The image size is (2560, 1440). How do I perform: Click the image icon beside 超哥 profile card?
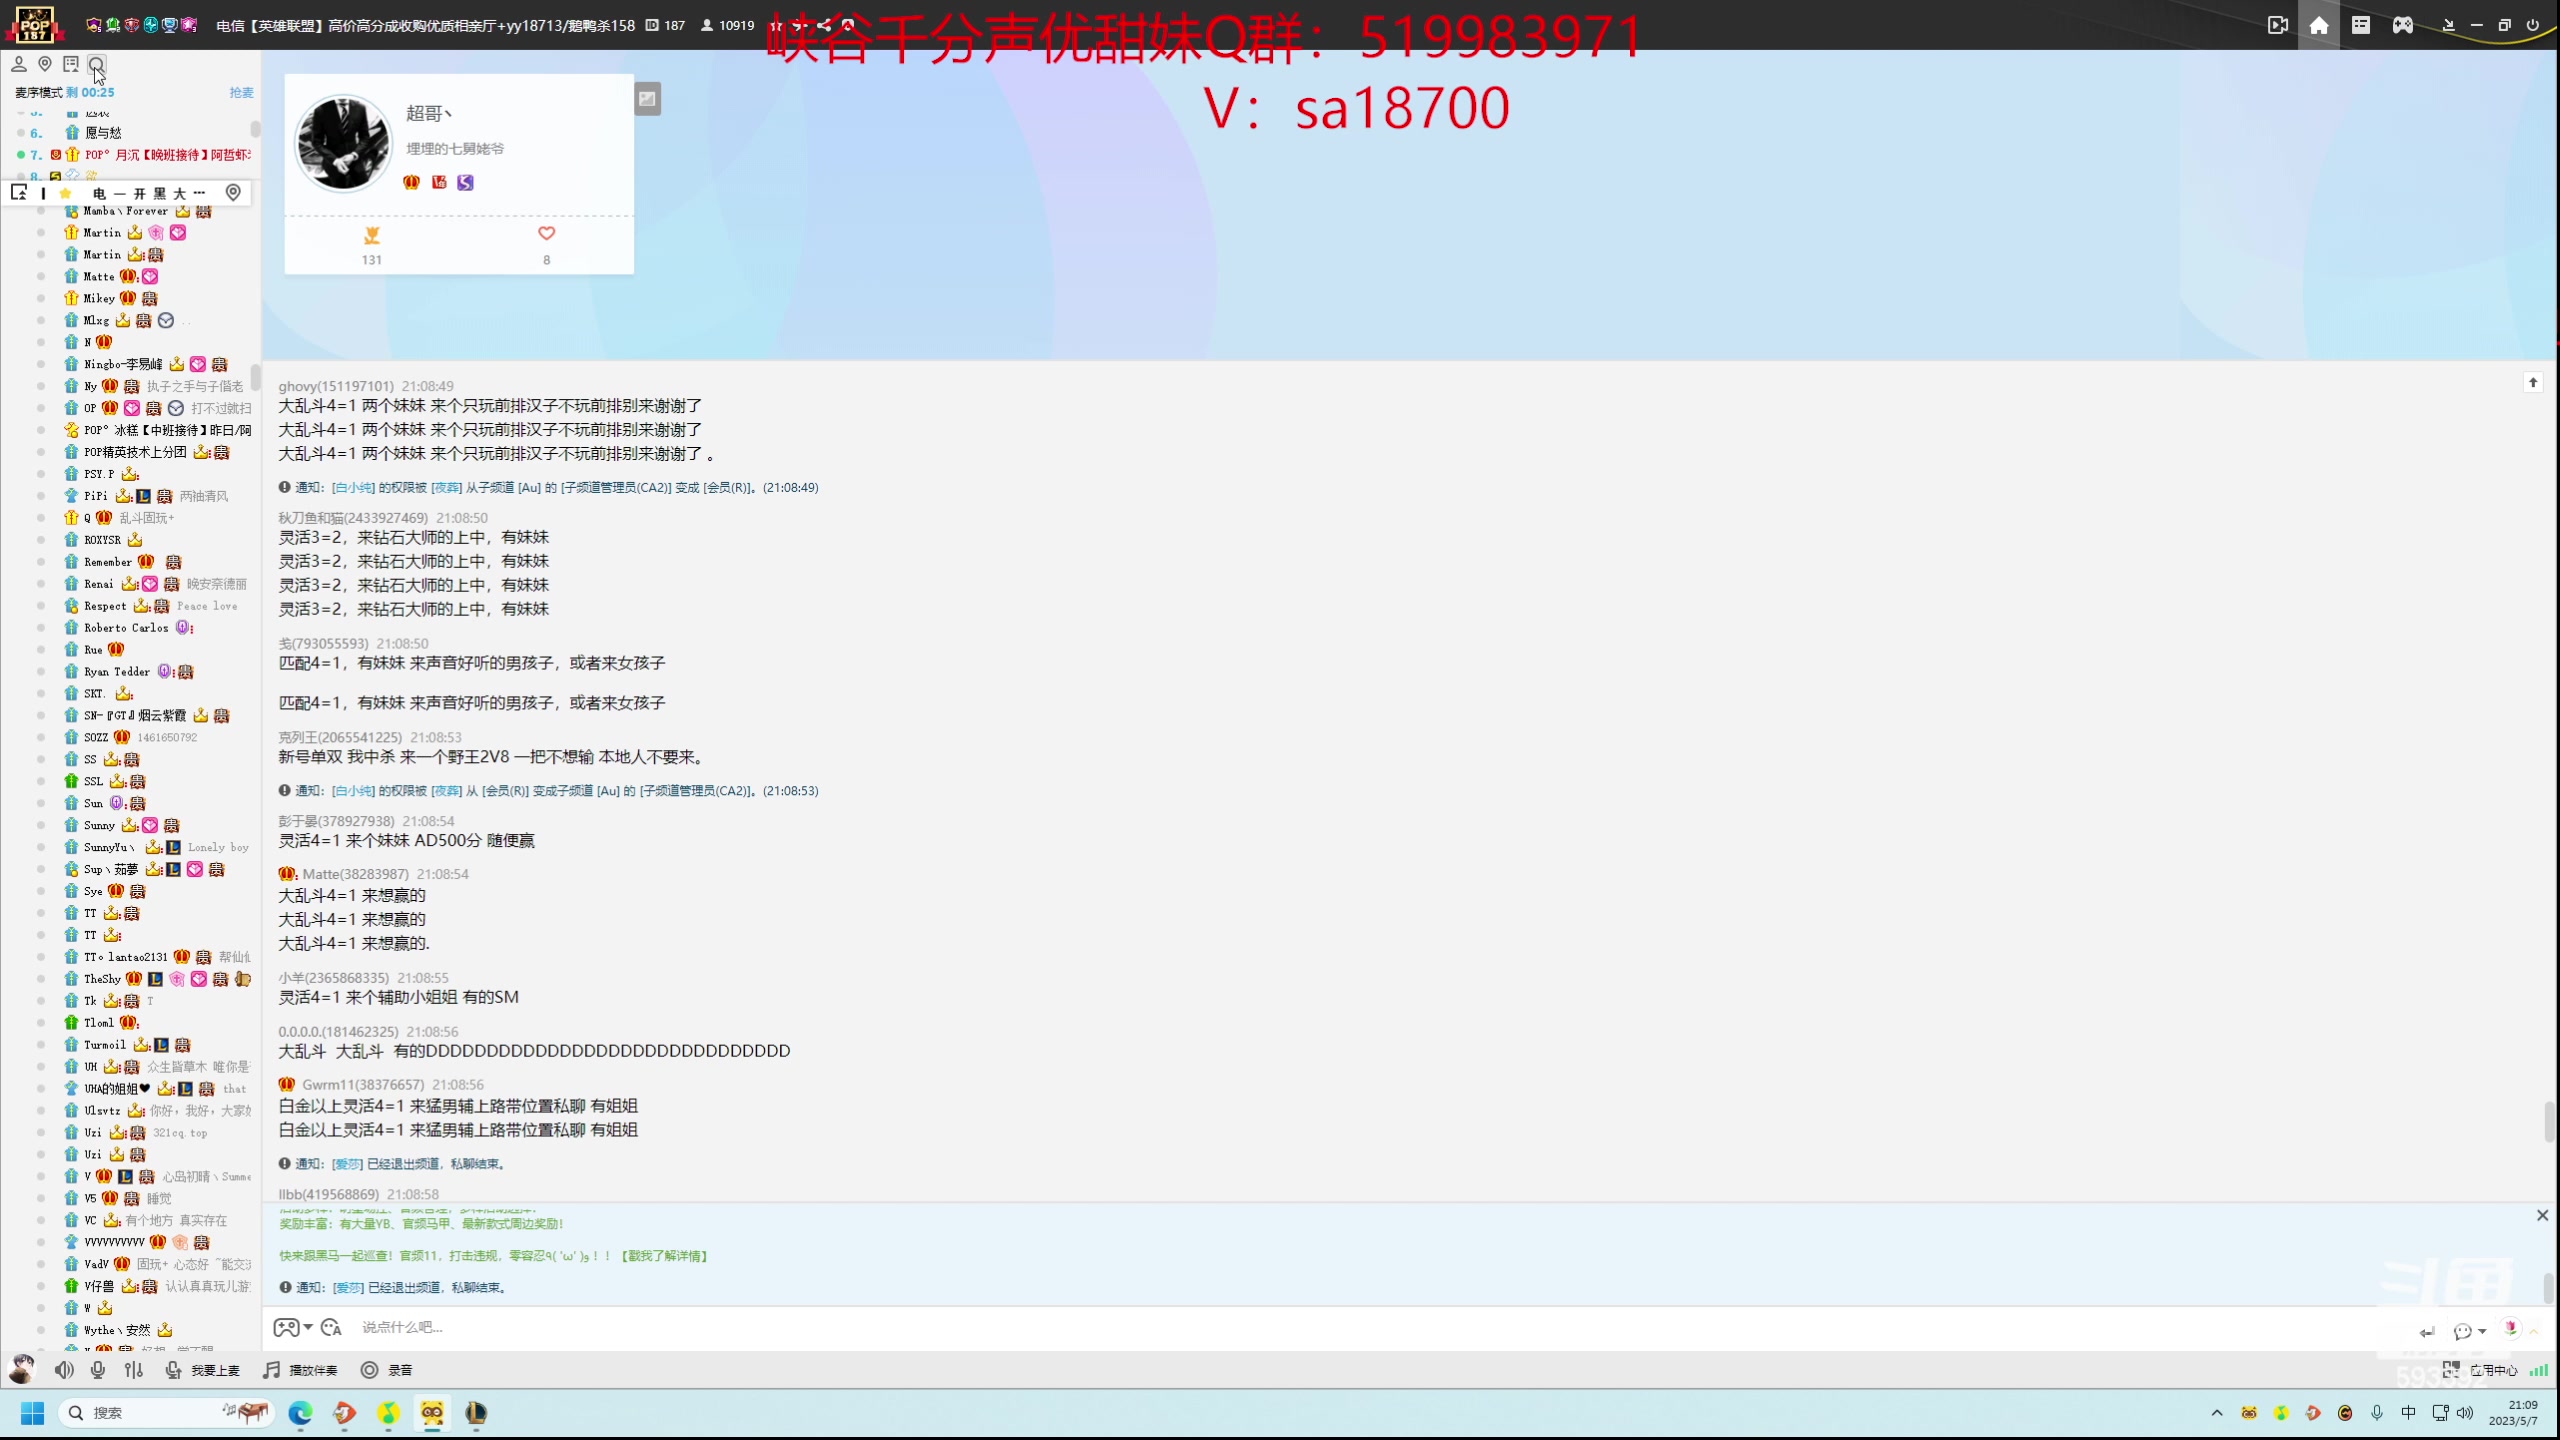click(x=647, y=98)
